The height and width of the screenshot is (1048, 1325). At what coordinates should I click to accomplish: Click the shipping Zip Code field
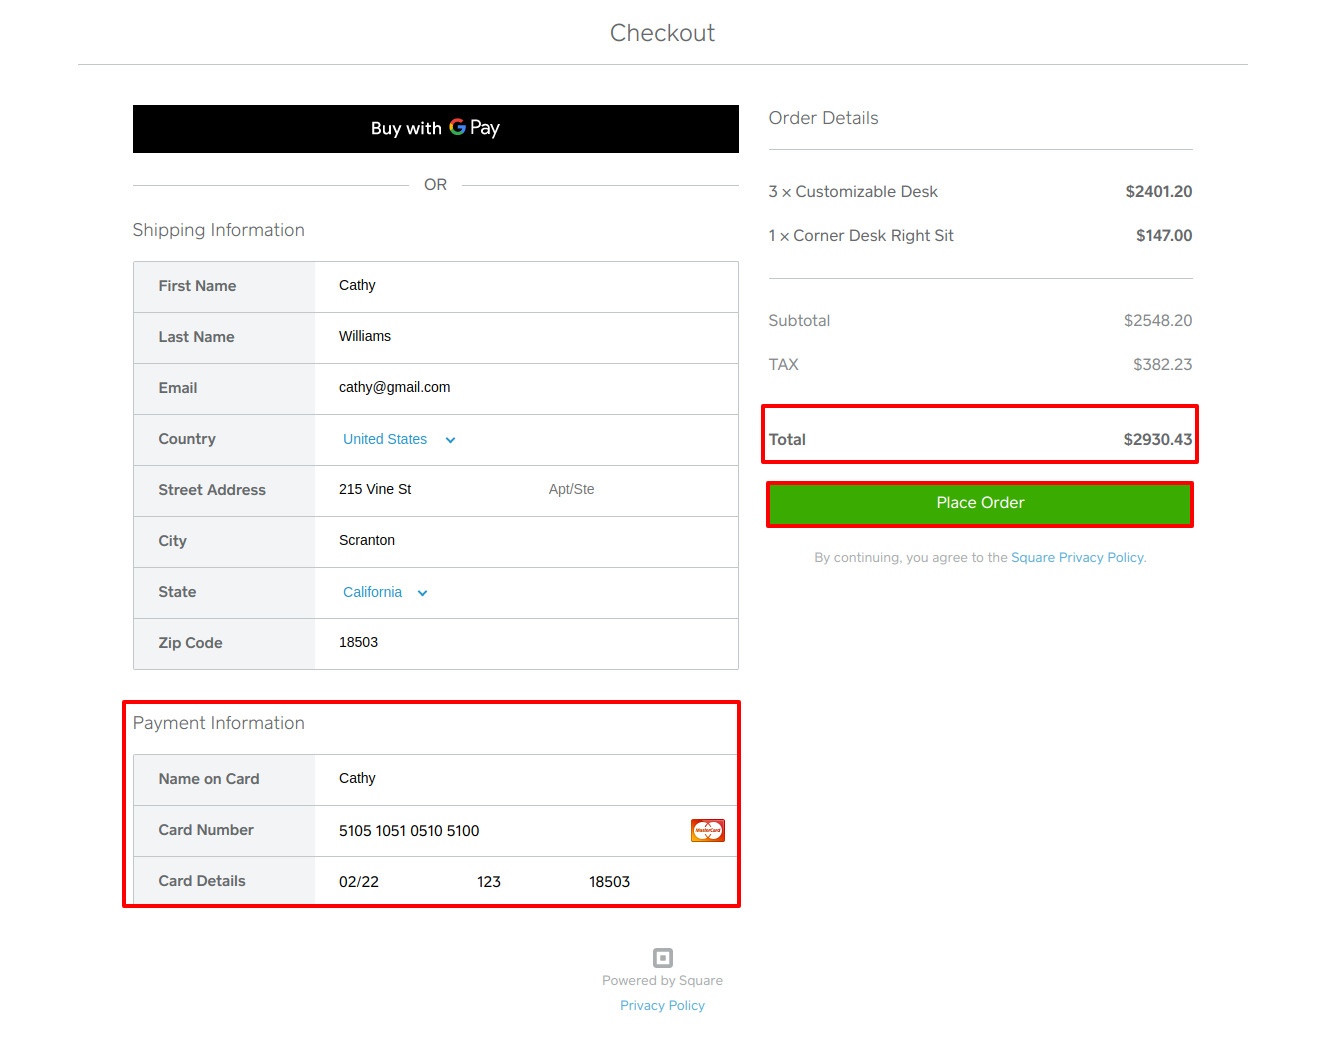point(525,643)
